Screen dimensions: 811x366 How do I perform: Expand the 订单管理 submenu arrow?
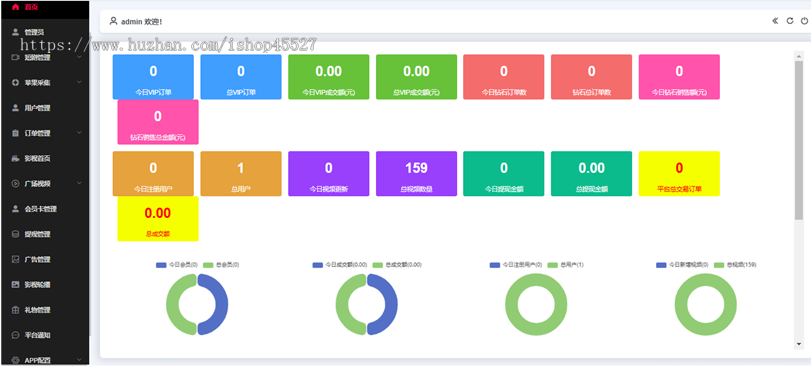79,132
